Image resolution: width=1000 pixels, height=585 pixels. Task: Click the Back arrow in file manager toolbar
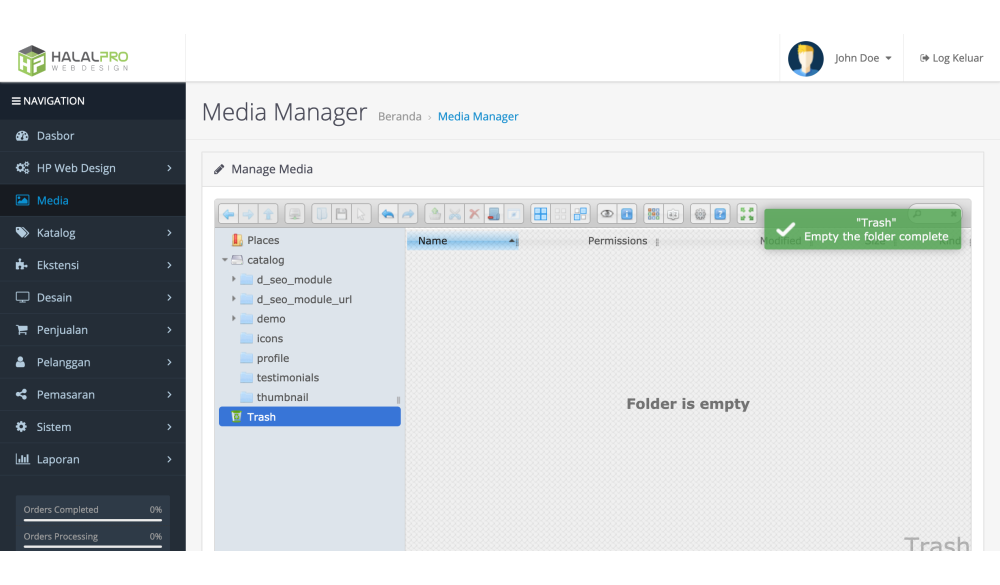tap(228, 214)
